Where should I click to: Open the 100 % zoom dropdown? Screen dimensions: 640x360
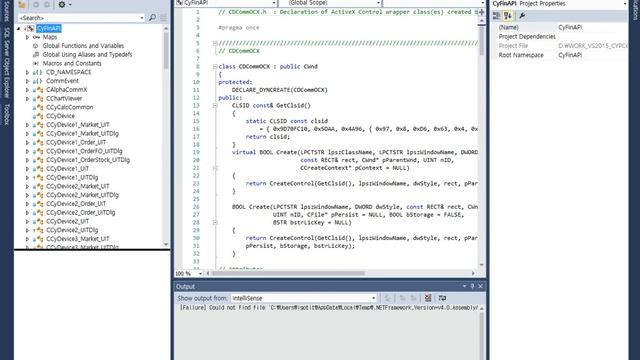(200, 273)
